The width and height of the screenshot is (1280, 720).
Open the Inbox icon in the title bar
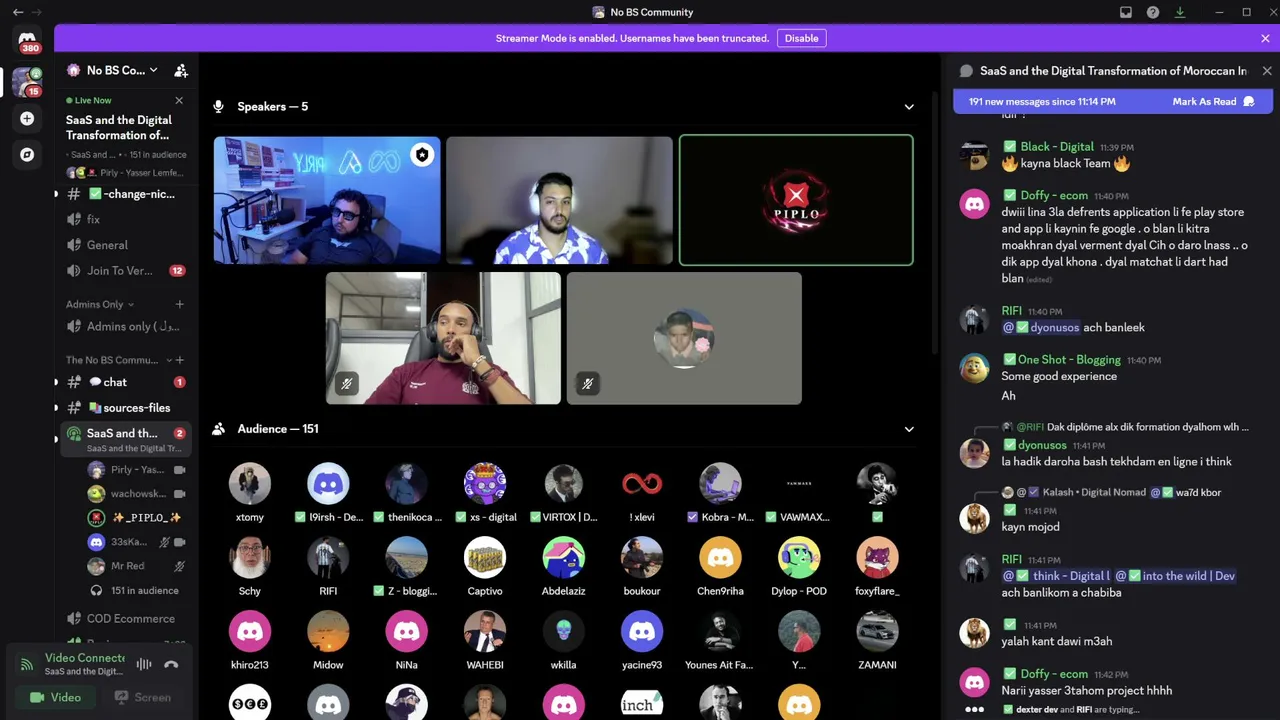(1126, 12)
